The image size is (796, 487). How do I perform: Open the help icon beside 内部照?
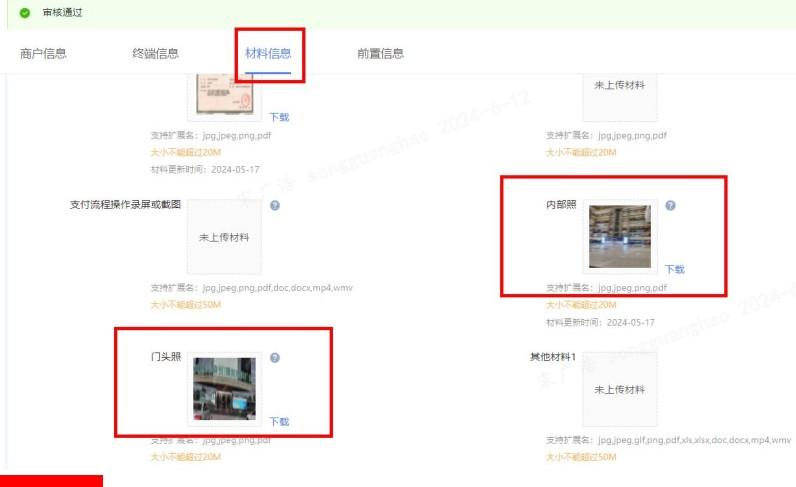click(670, 205)
